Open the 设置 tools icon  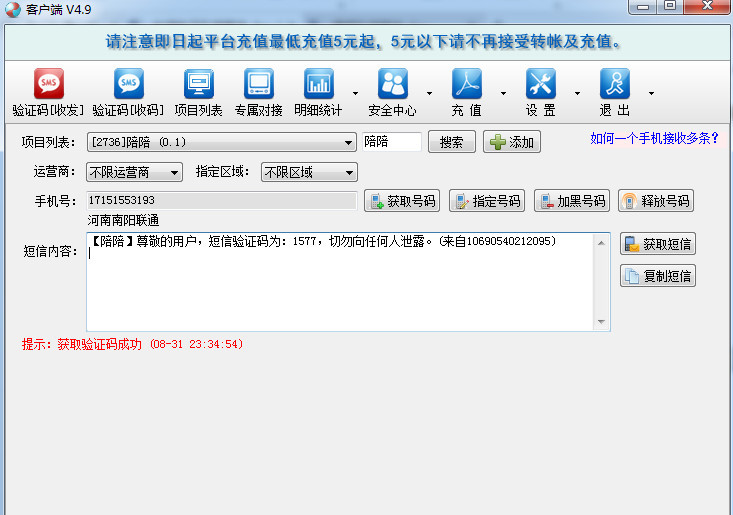pyautogui.click(x=541, y=84)
